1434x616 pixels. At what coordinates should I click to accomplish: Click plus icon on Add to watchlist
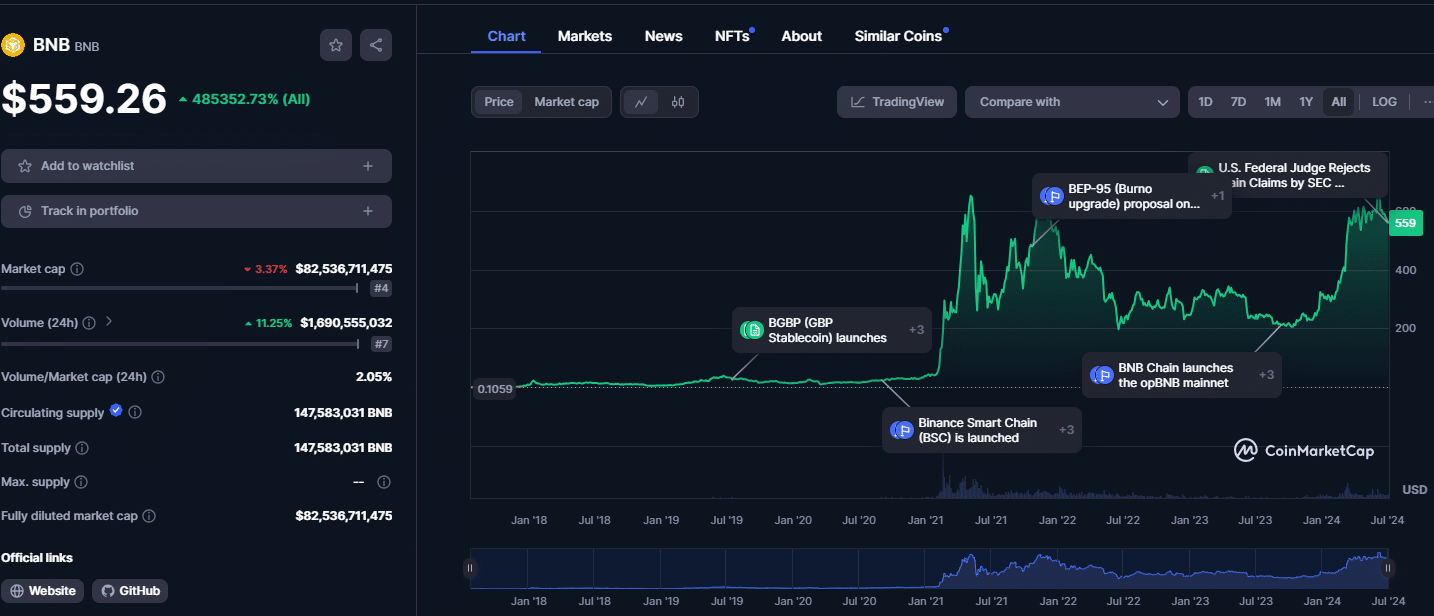pyautogui.click(x=368, y=166)
